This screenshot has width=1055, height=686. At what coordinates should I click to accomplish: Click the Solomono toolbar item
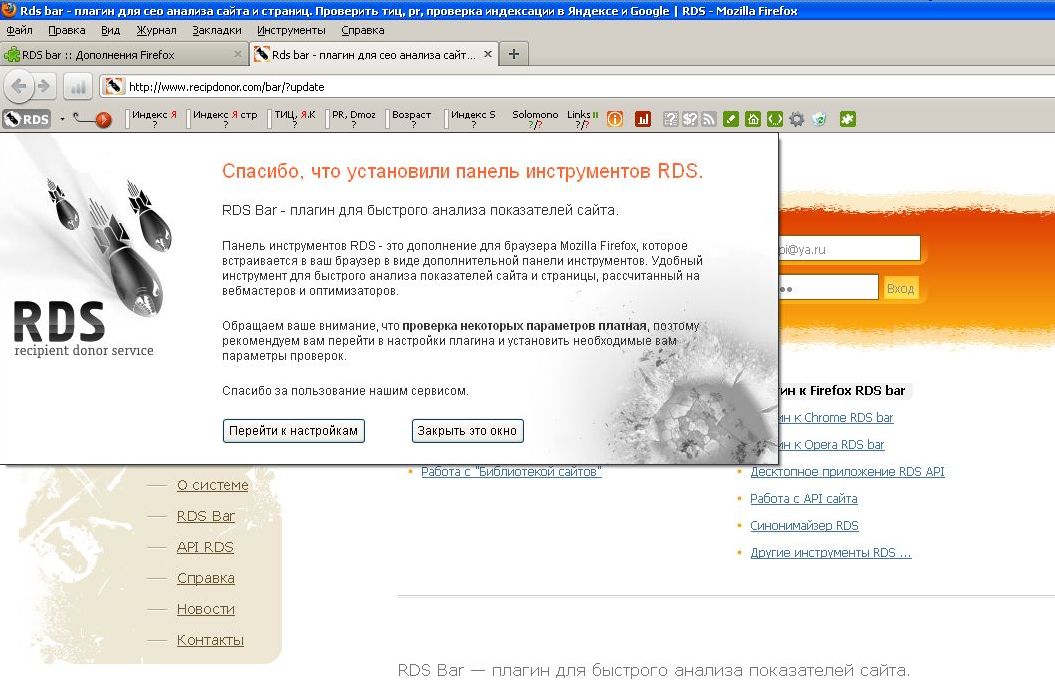[x=535, y=119]
